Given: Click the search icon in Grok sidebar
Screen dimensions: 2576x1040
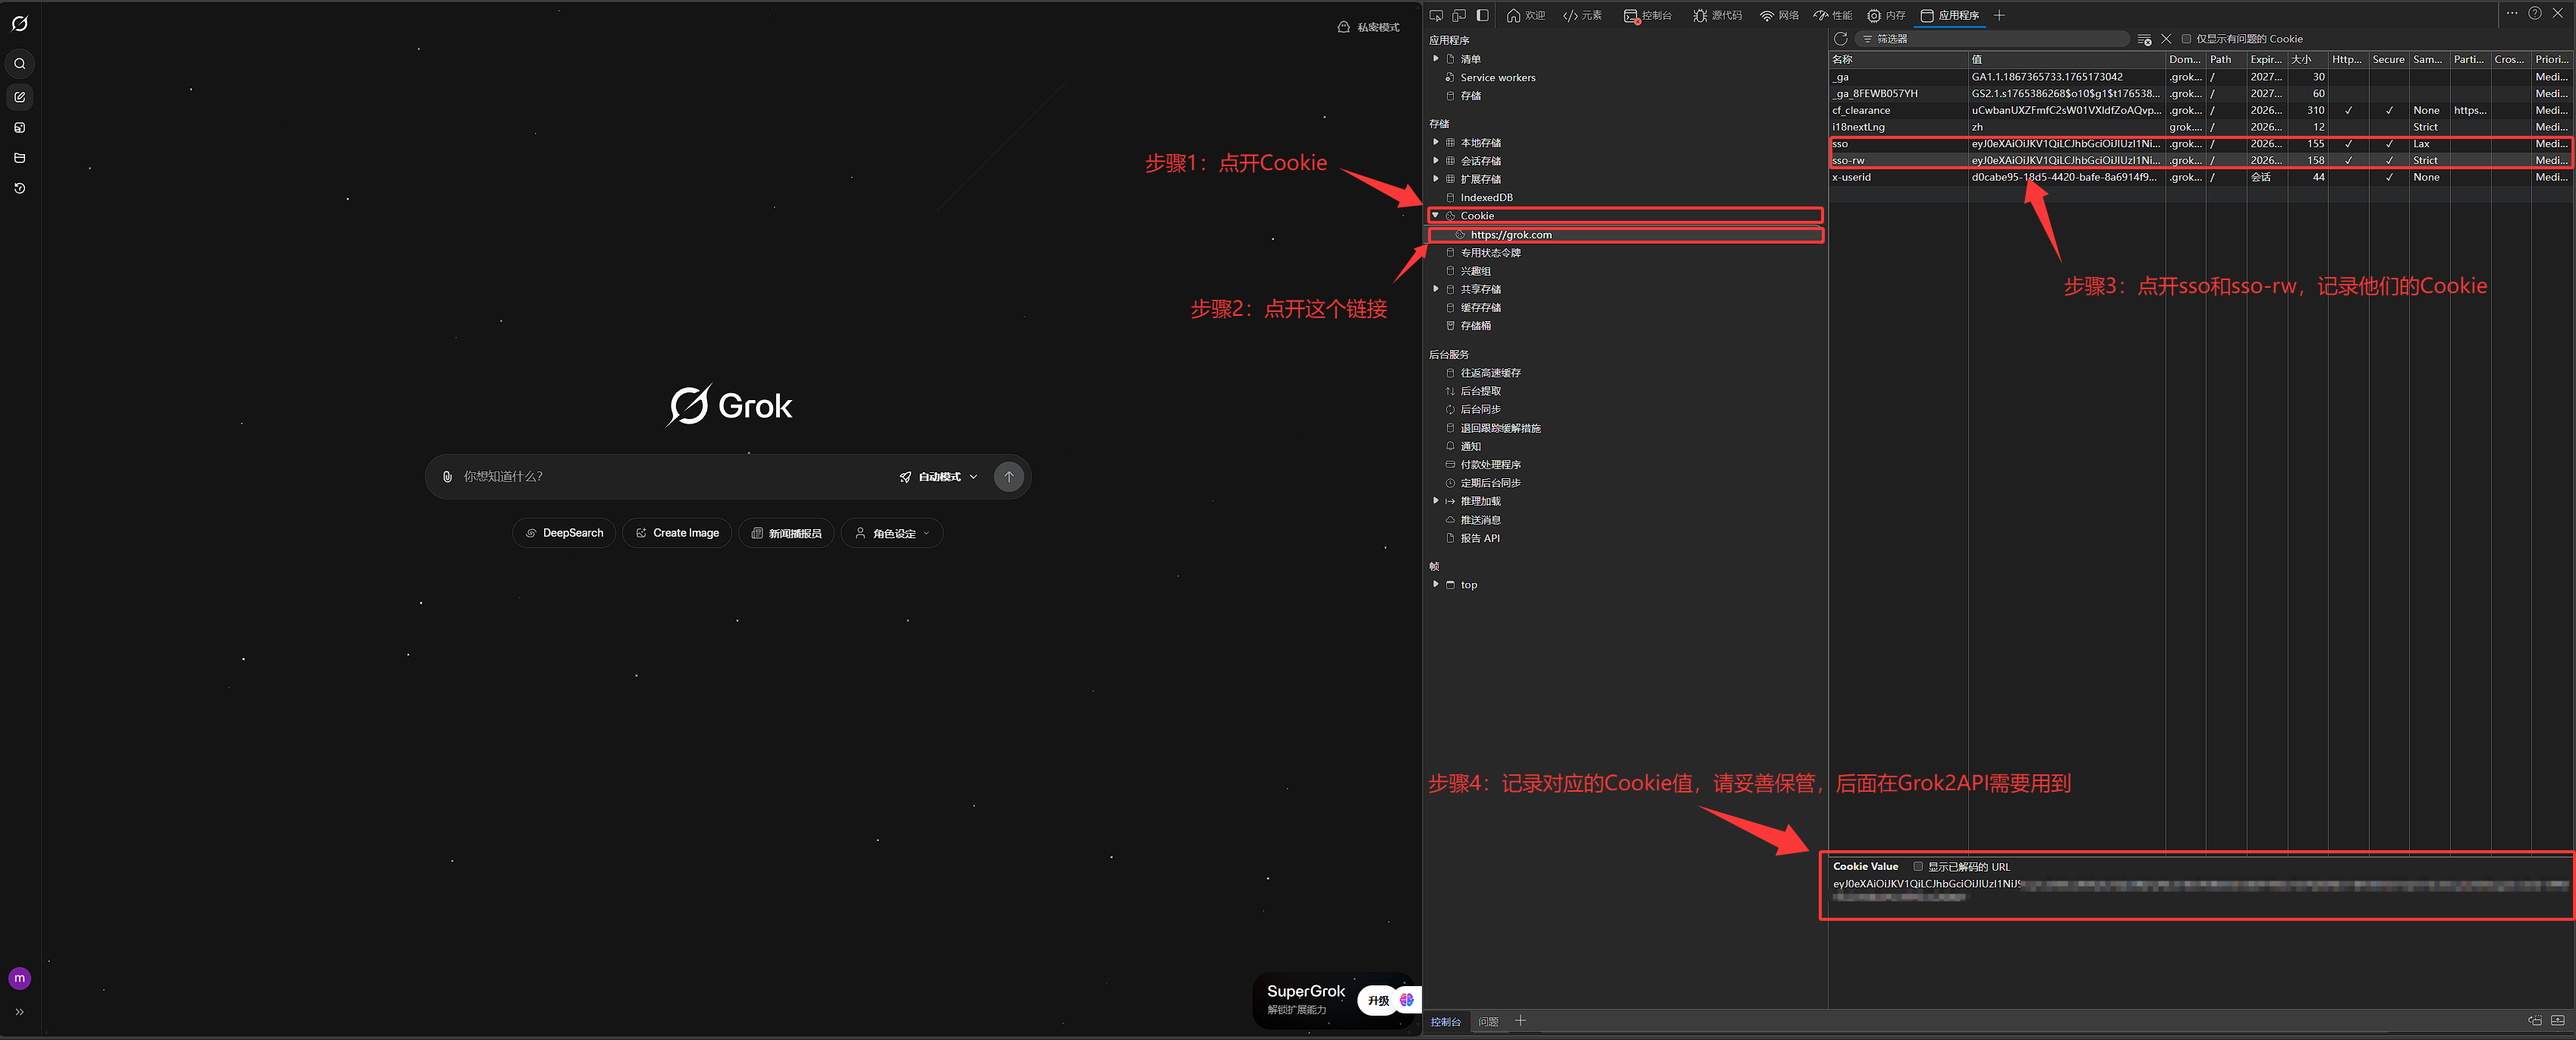Looking at the screenshot, I should point(19,64).
